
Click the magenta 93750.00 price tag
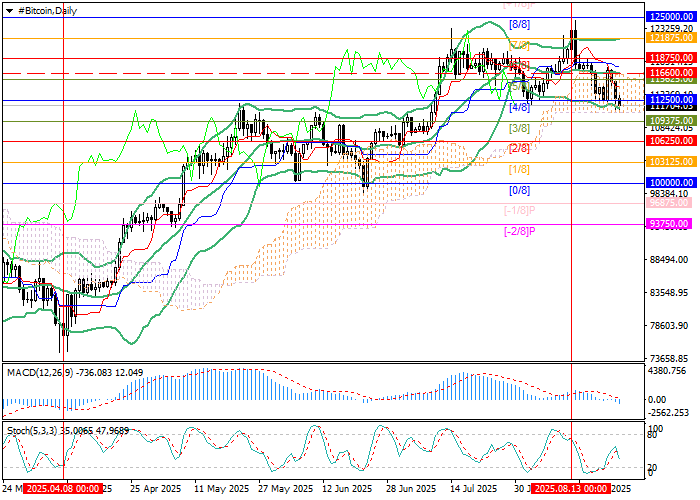click(x=671, y=225)
